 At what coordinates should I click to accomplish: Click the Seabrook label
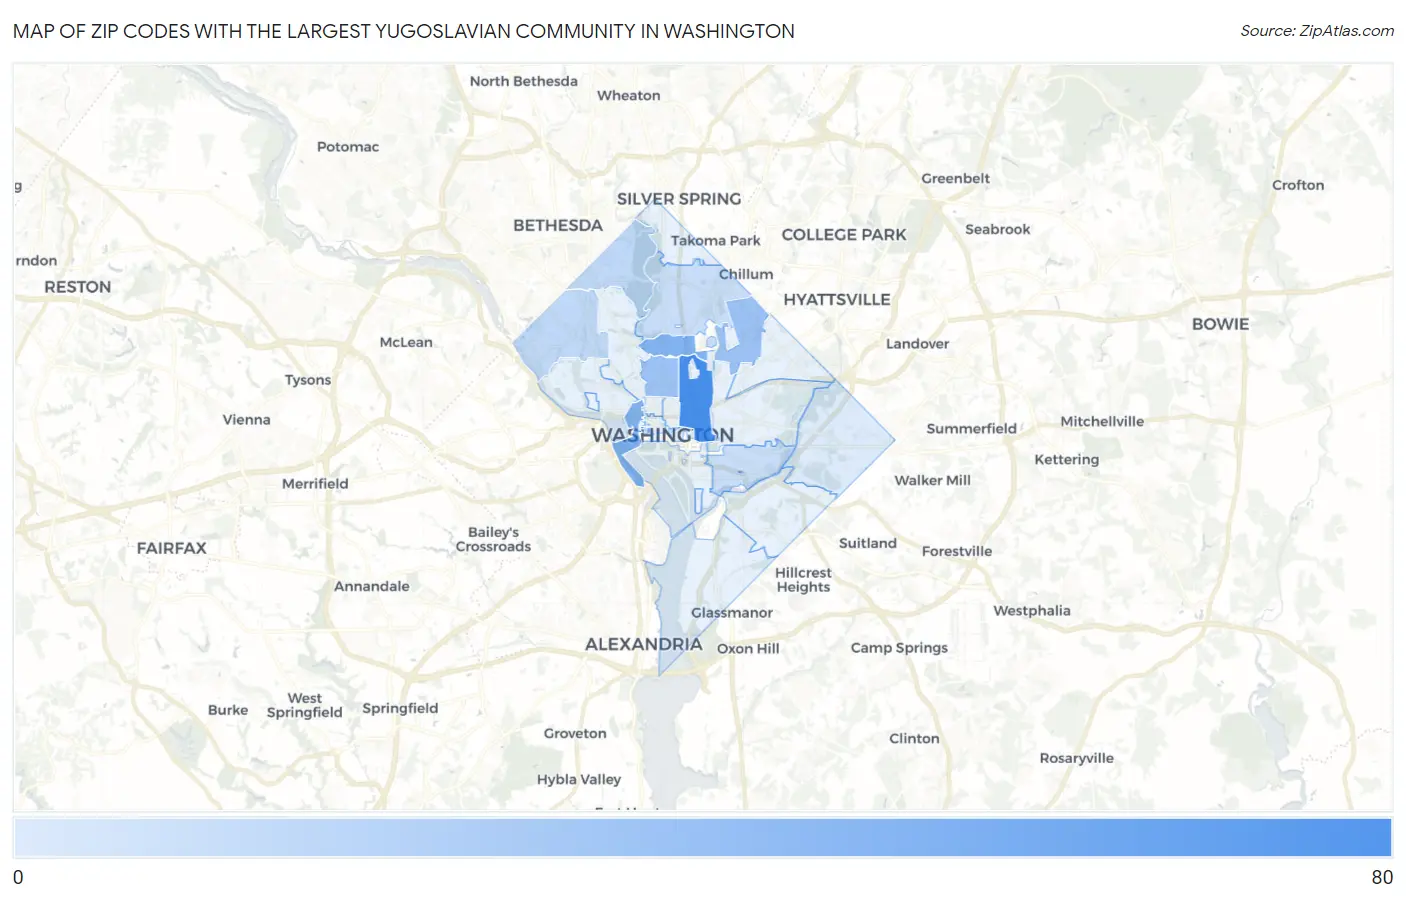click(998, 230)
